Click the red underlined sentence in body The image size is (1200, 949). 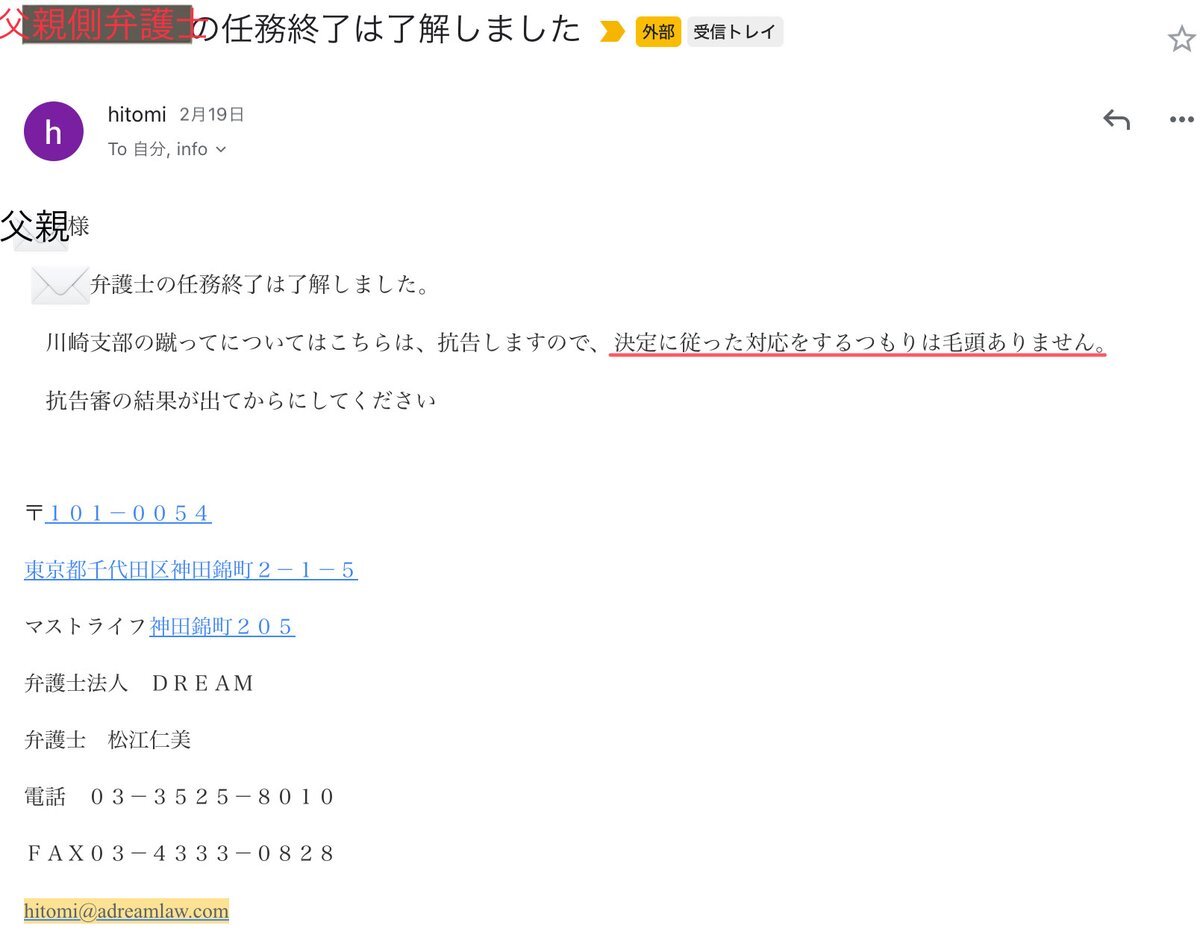pyautogui.click(x=860, y=343)
